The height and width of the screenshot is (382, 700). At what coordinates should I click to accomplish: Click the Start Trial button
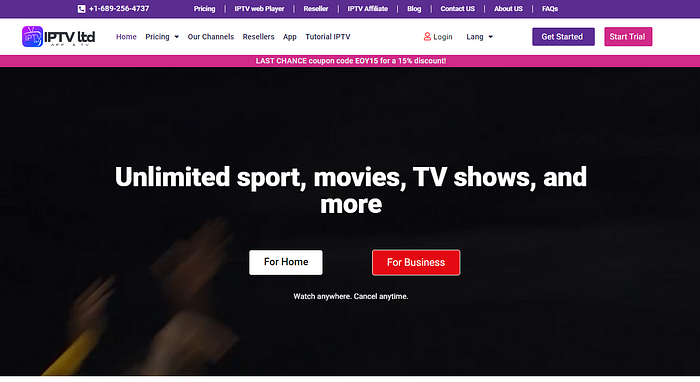(x=628, y=37)
